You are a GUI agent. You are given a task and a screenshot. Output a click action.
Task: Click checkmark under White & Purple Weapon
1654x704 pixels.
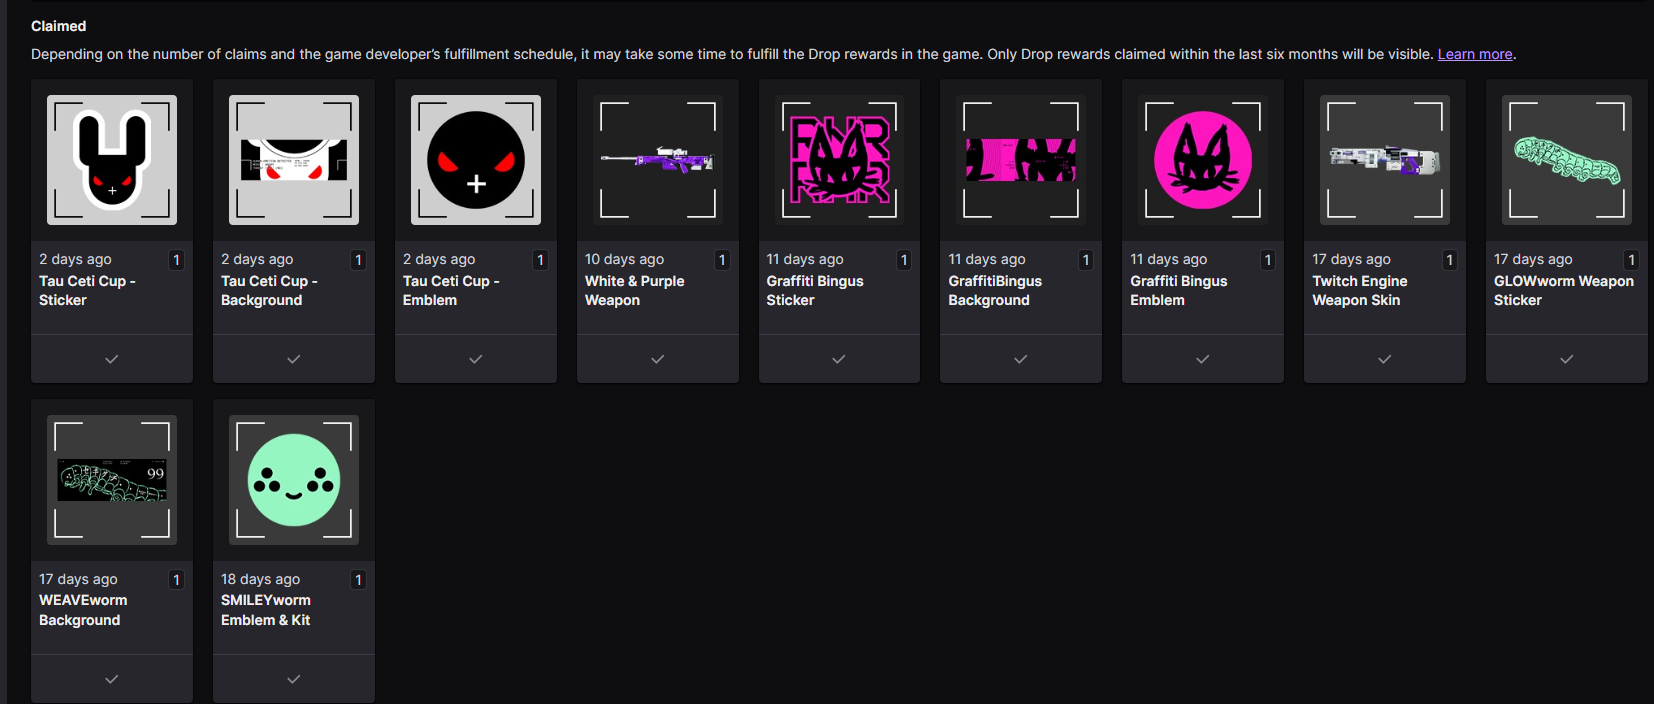(x=658, y=359)
